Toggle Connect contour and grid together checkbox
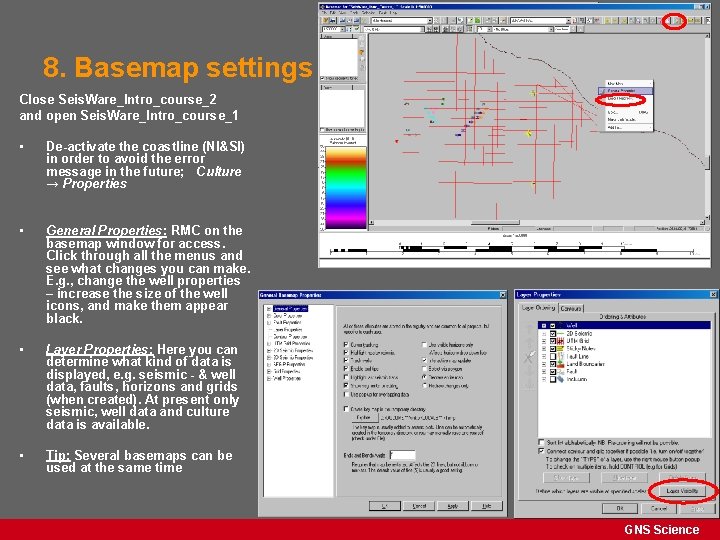Viewport: 720px width, 540px height. 541,451
